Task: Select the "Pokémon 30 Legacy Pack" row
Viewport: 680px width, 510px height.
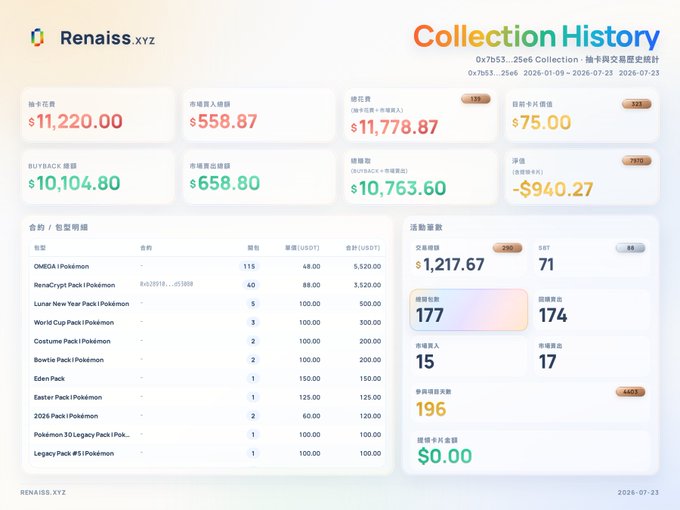Action: coord(207,434)
